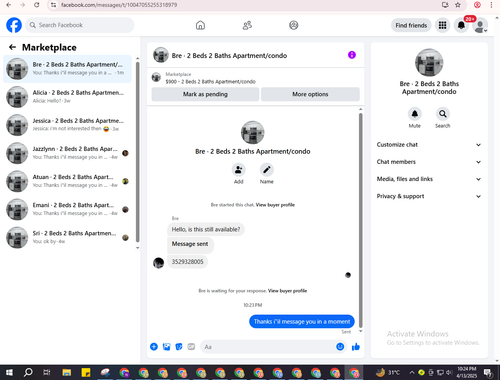Viewport: 500px width, 380px height.
Task: Click the sender avatar beside 3529328005
Action: point(158,263)
